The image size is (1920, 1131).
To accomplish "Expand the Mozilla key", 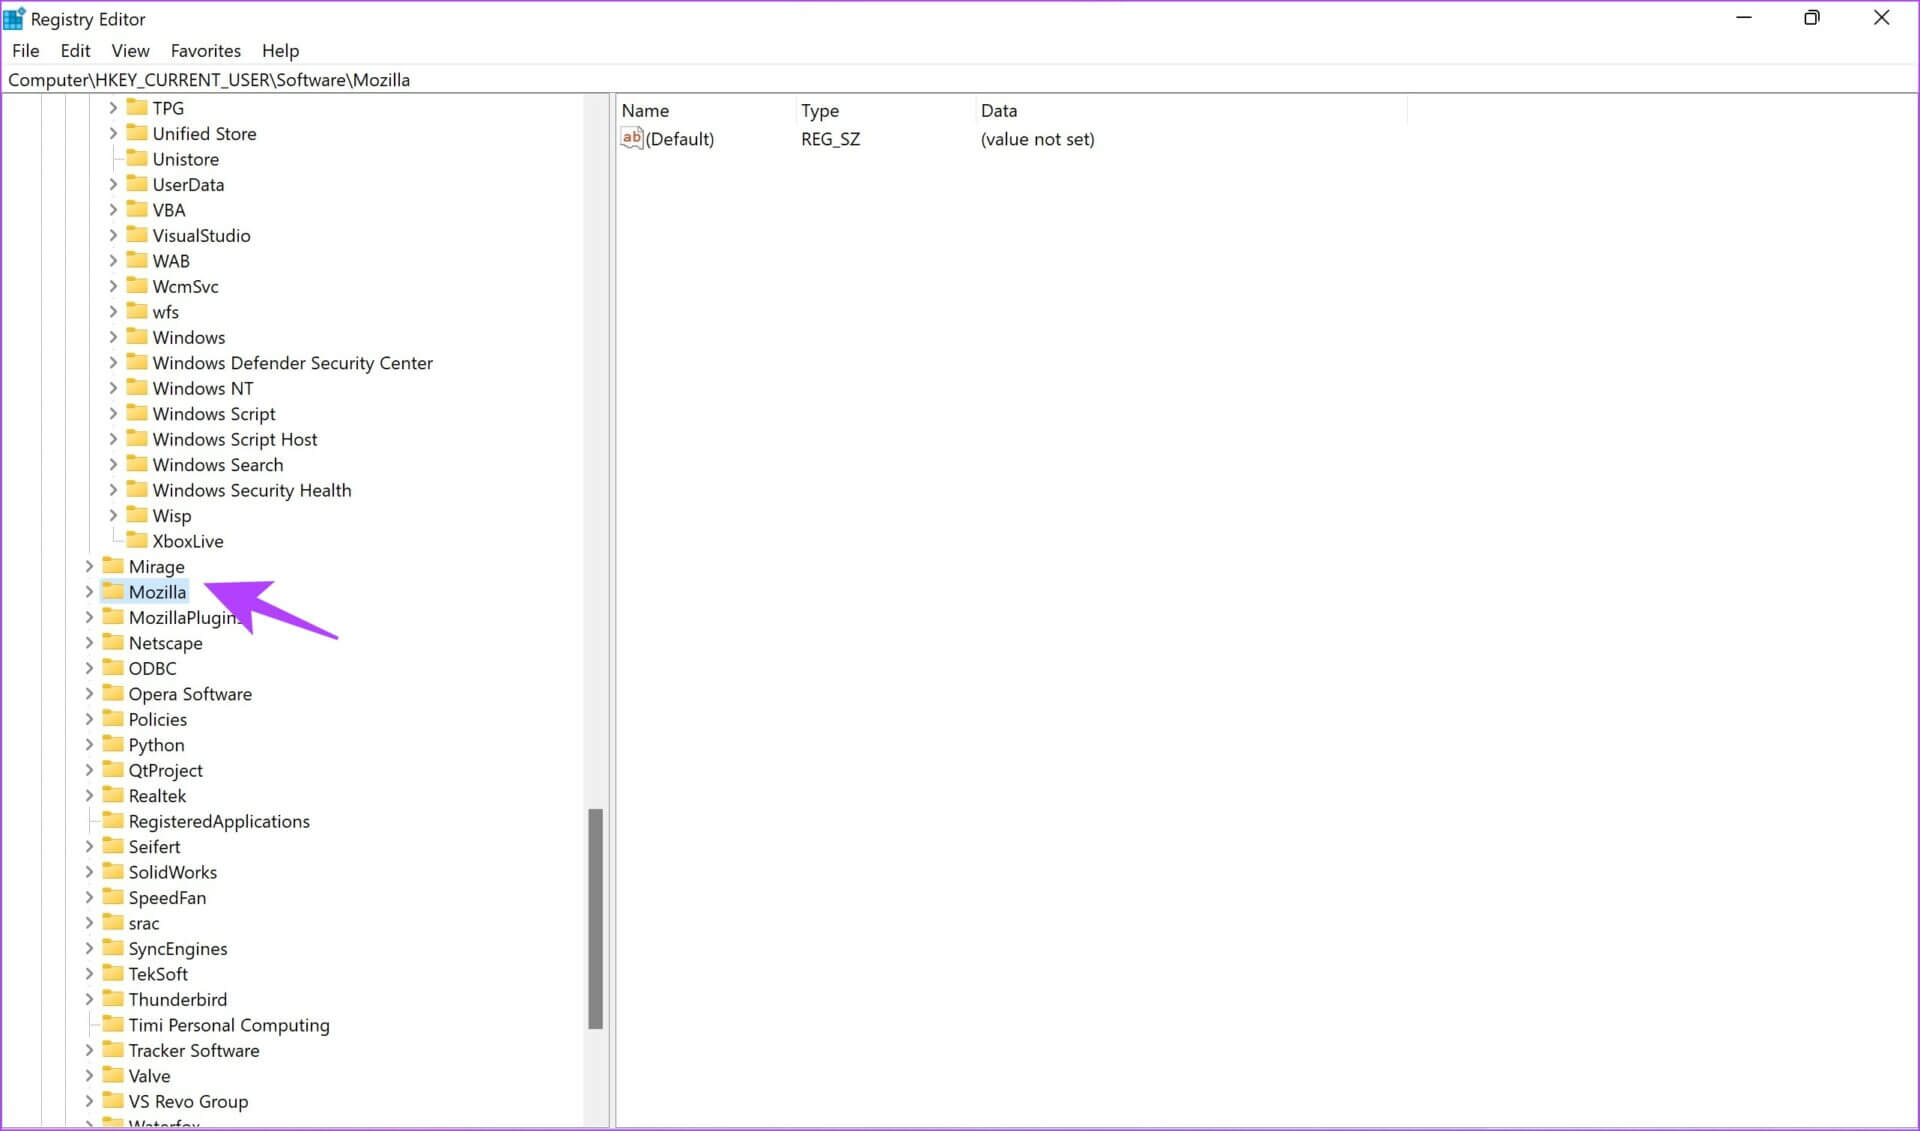I will [89, 592].
